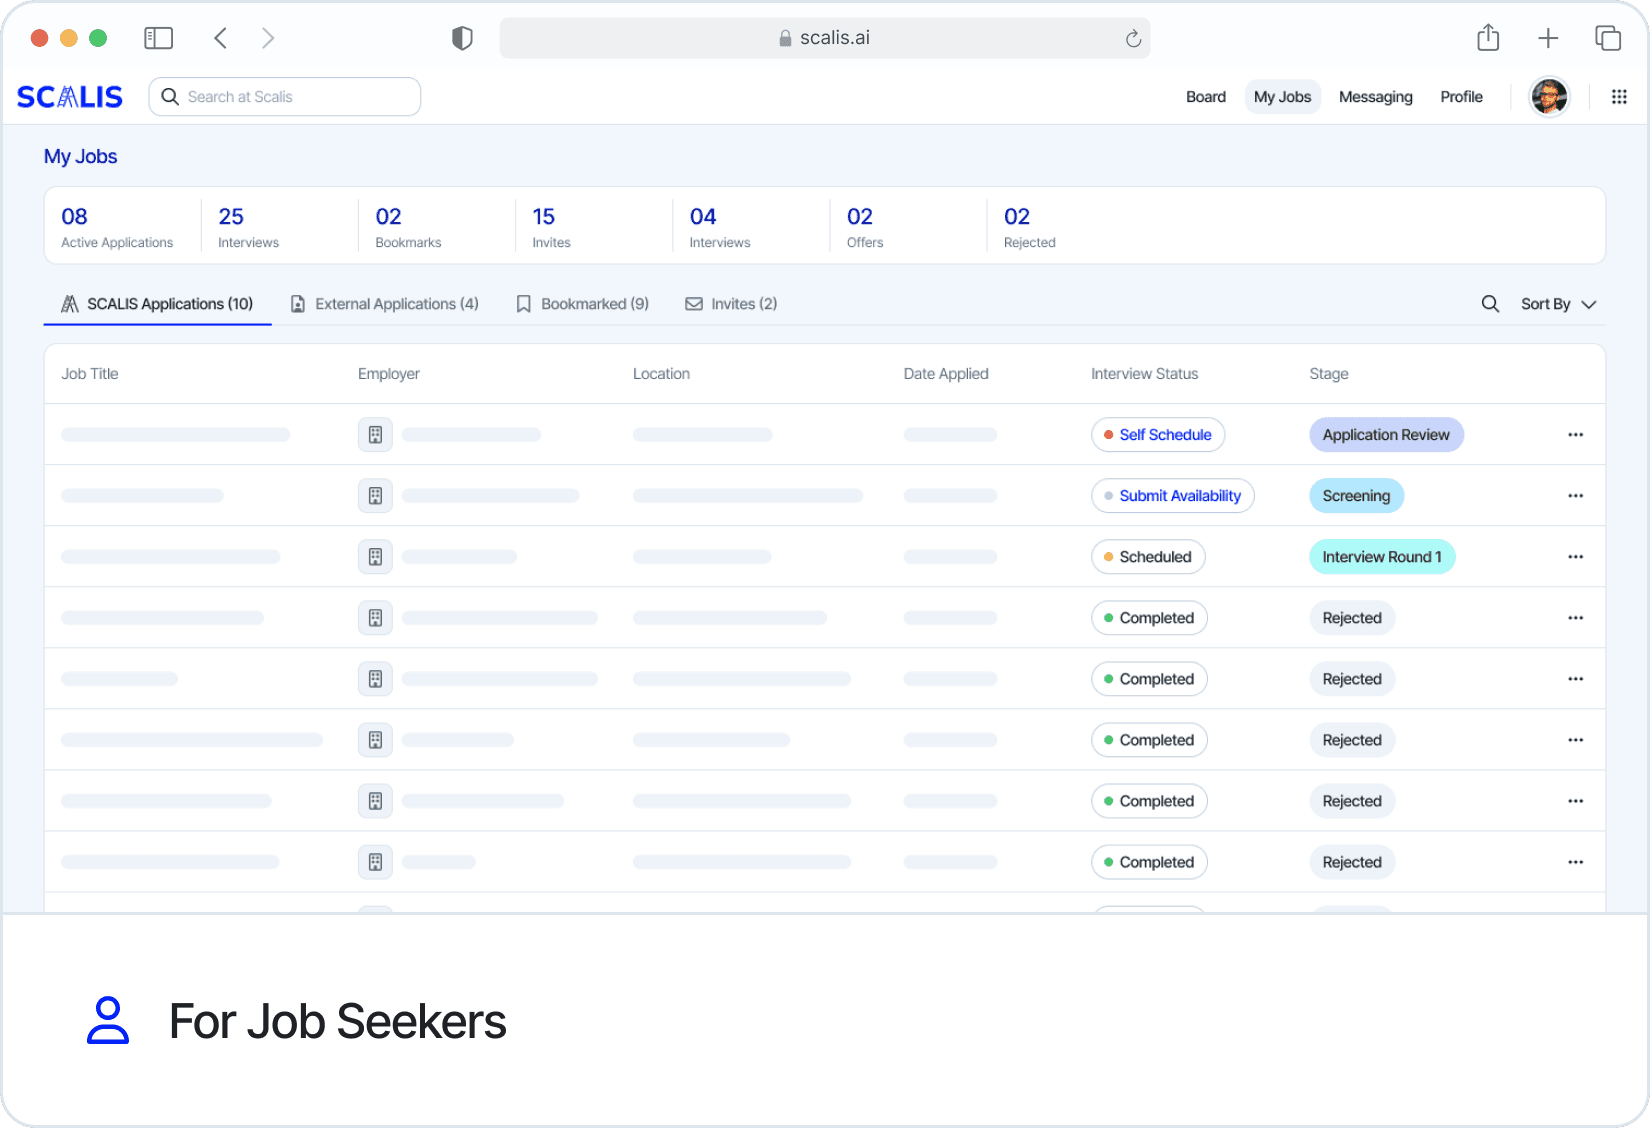Screen dimensions: 1650x1128
Task: Go to Messaging in top navigation
Action: point(1375,97)
